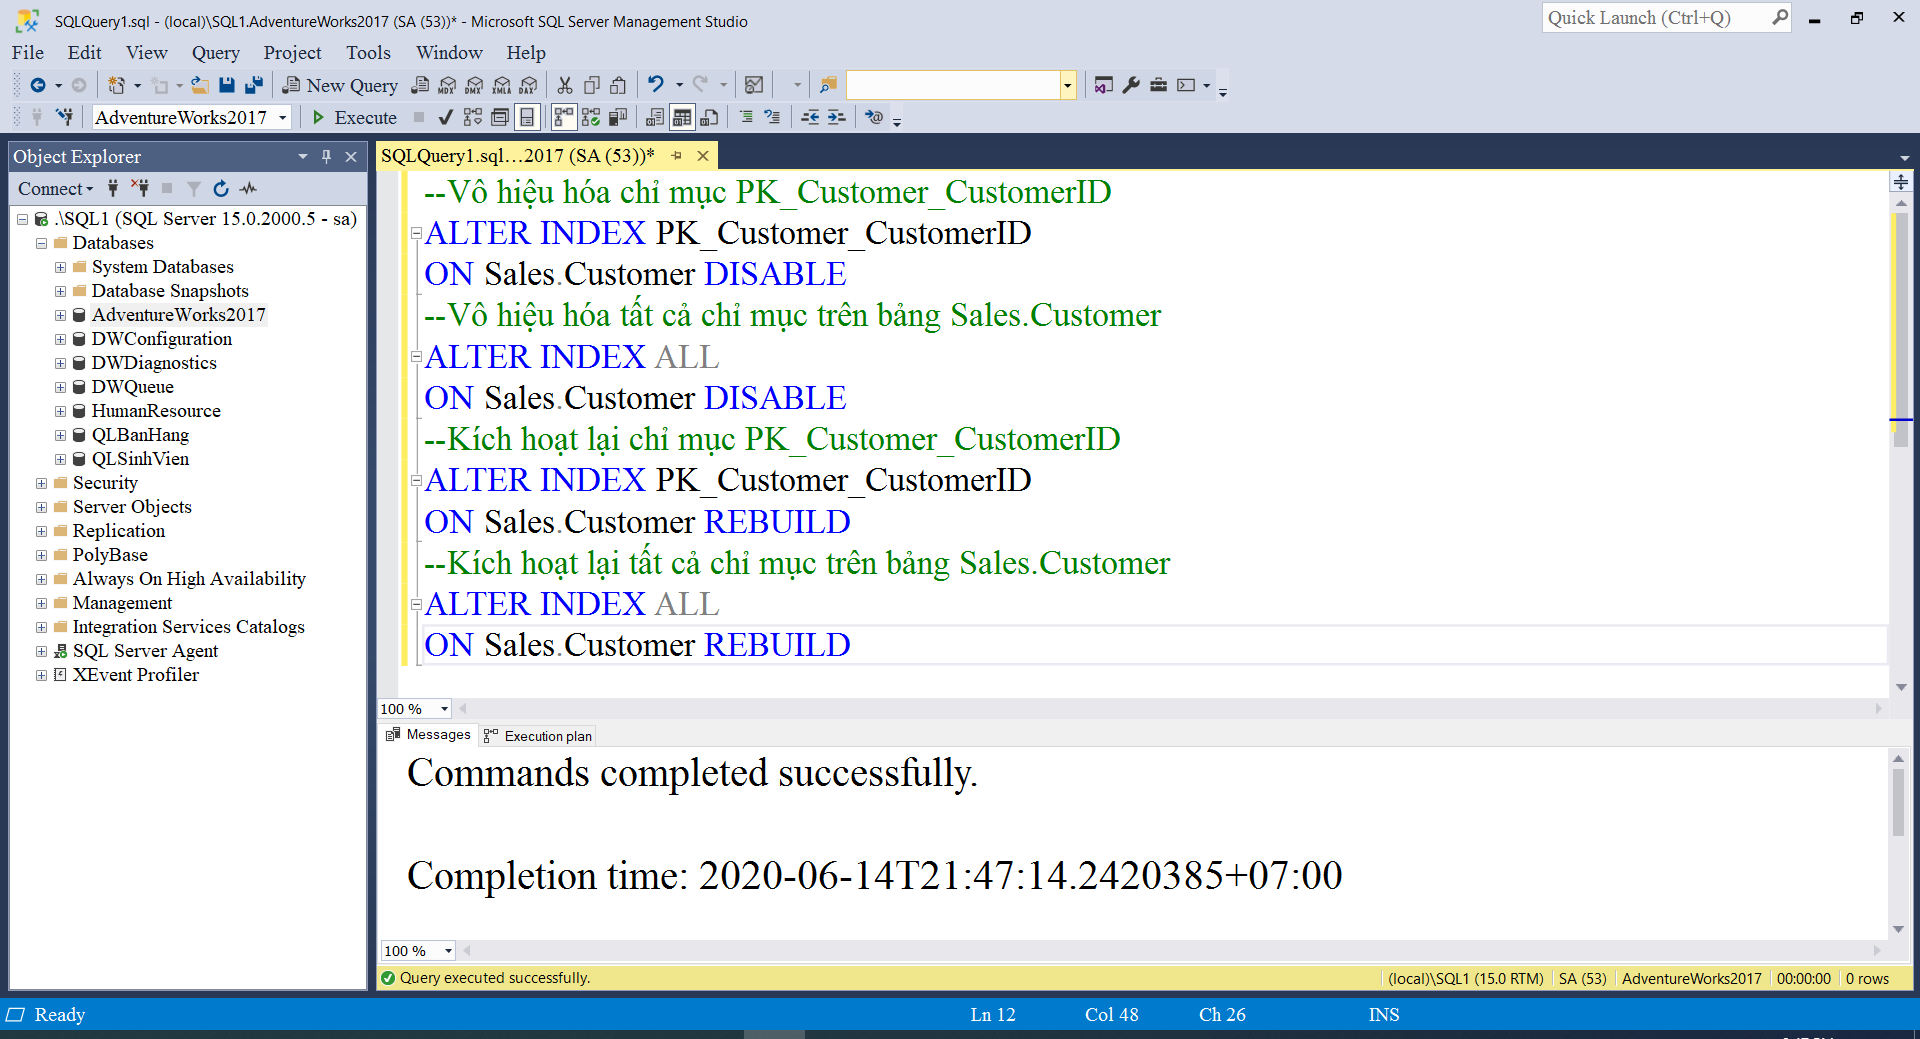The width and height of the screenshot is (1920, 1039).
Task: Open the Query menu
Action: 215,53
